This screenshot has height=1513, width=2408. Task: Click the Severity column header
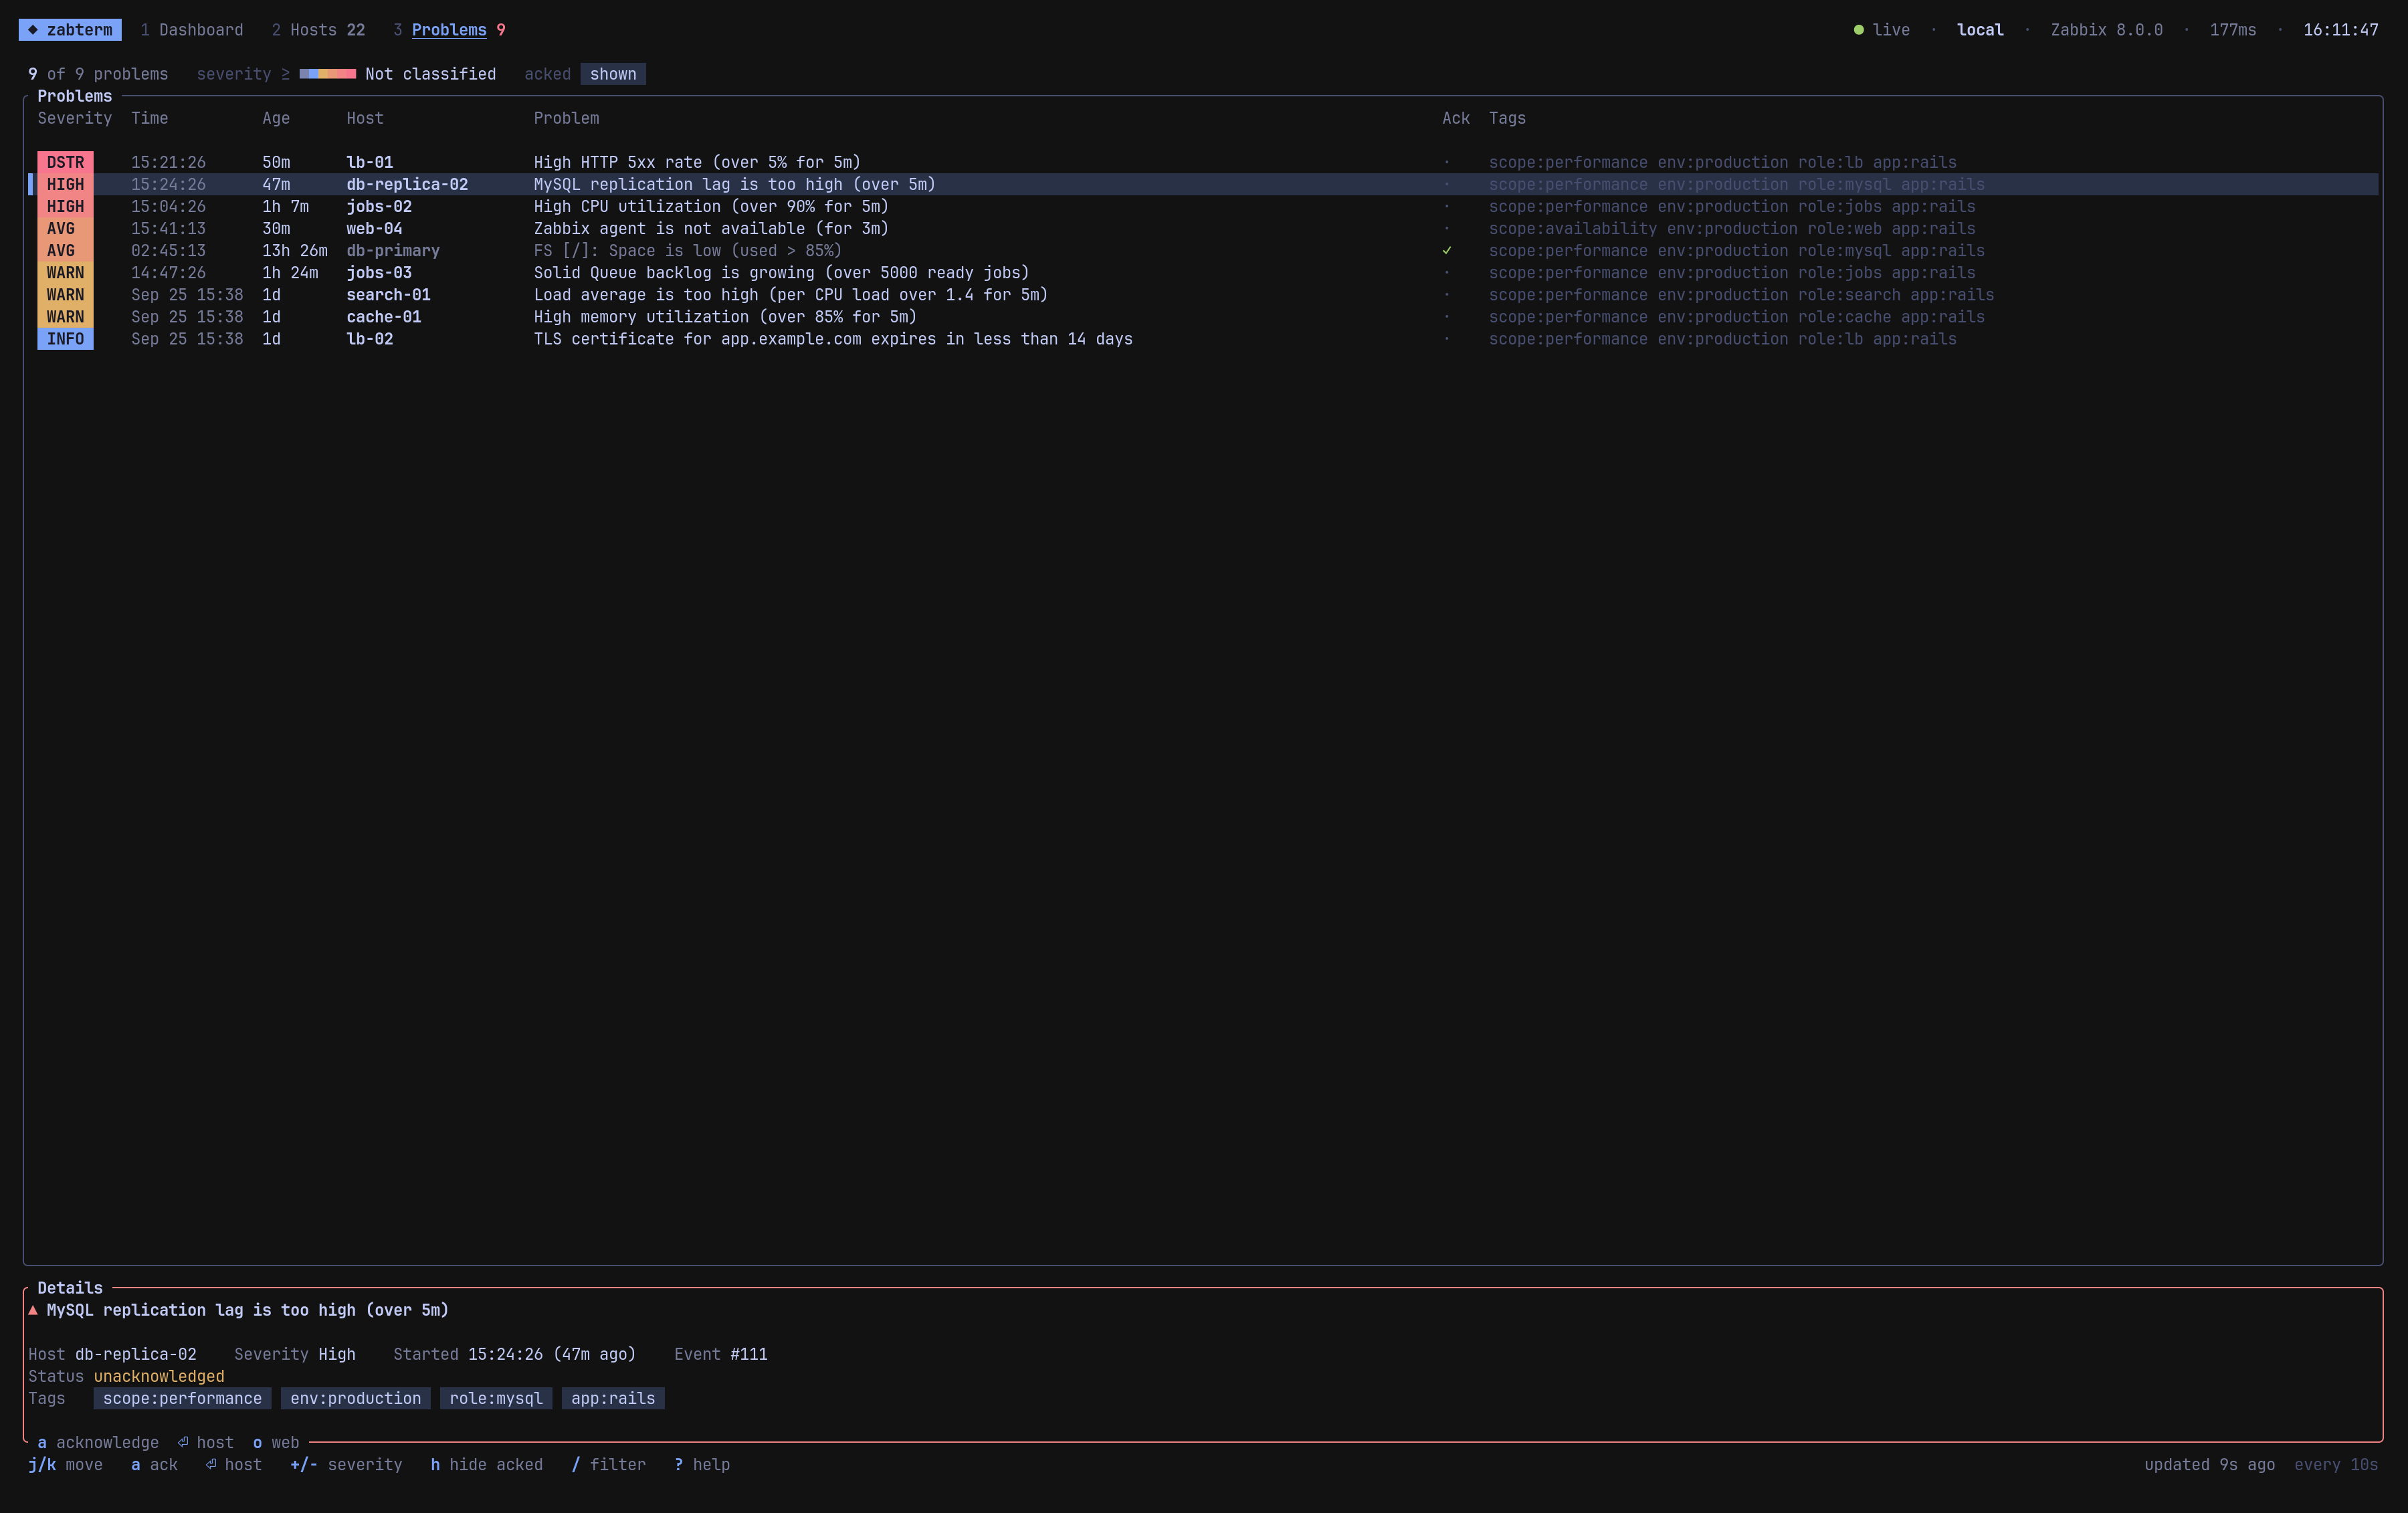75,118
